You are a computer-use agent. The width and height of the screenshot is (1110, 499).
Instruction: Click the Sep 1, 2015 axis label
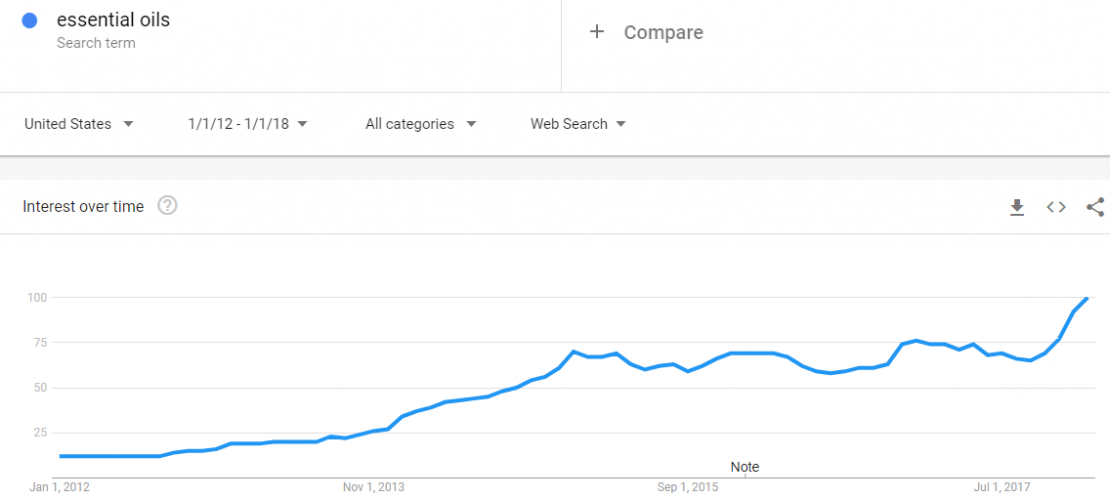coord(687,487)
